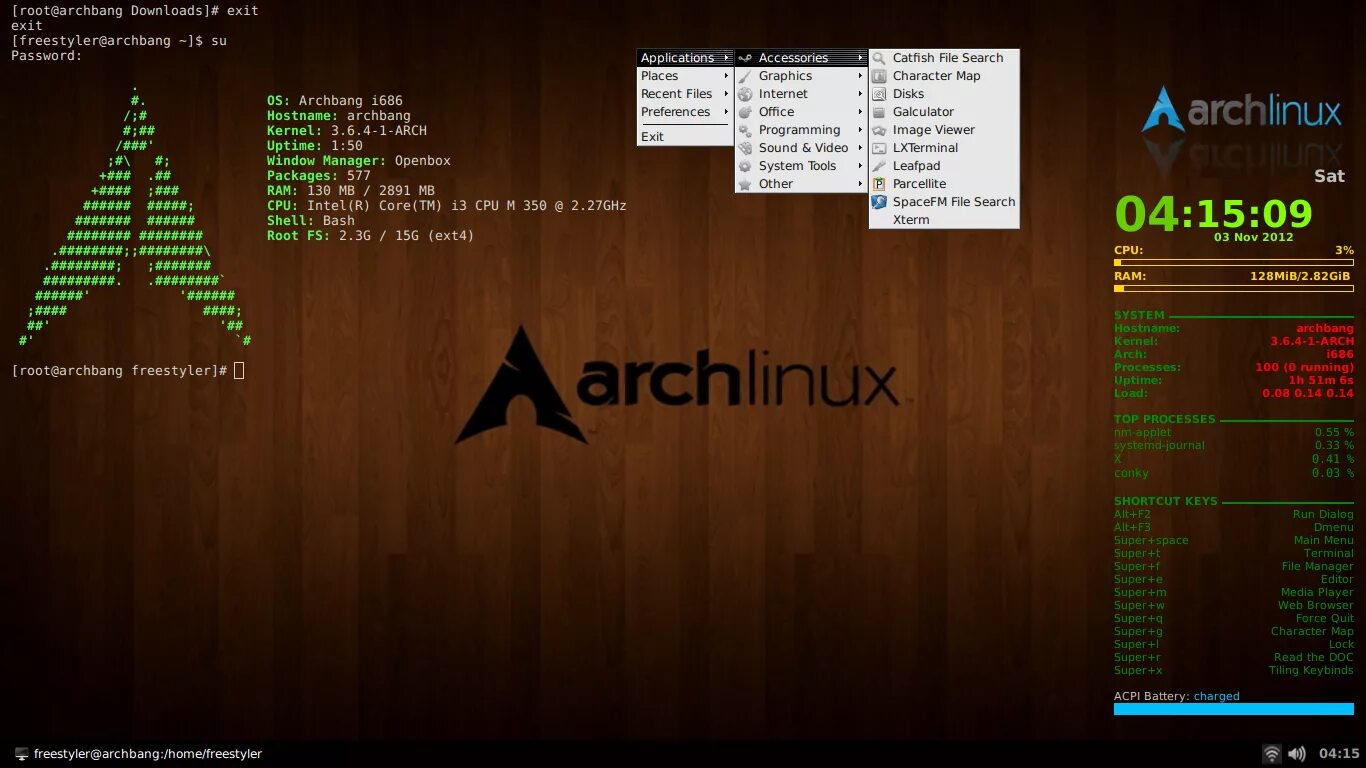Click the terminal icon in taskbar

tap(21, 754)
